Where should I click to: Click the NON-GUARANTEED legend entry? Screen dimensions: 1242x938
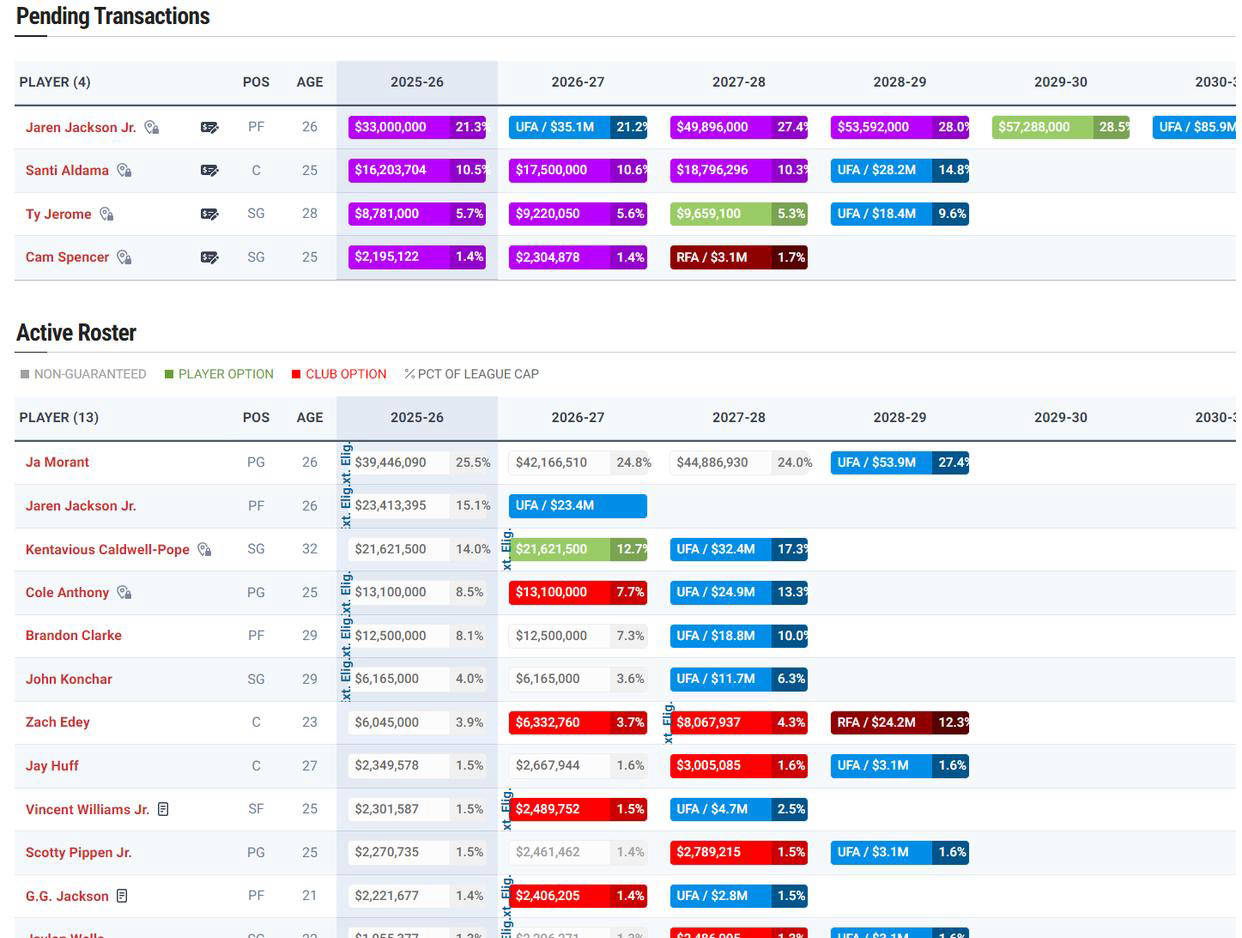coord(83,374)
